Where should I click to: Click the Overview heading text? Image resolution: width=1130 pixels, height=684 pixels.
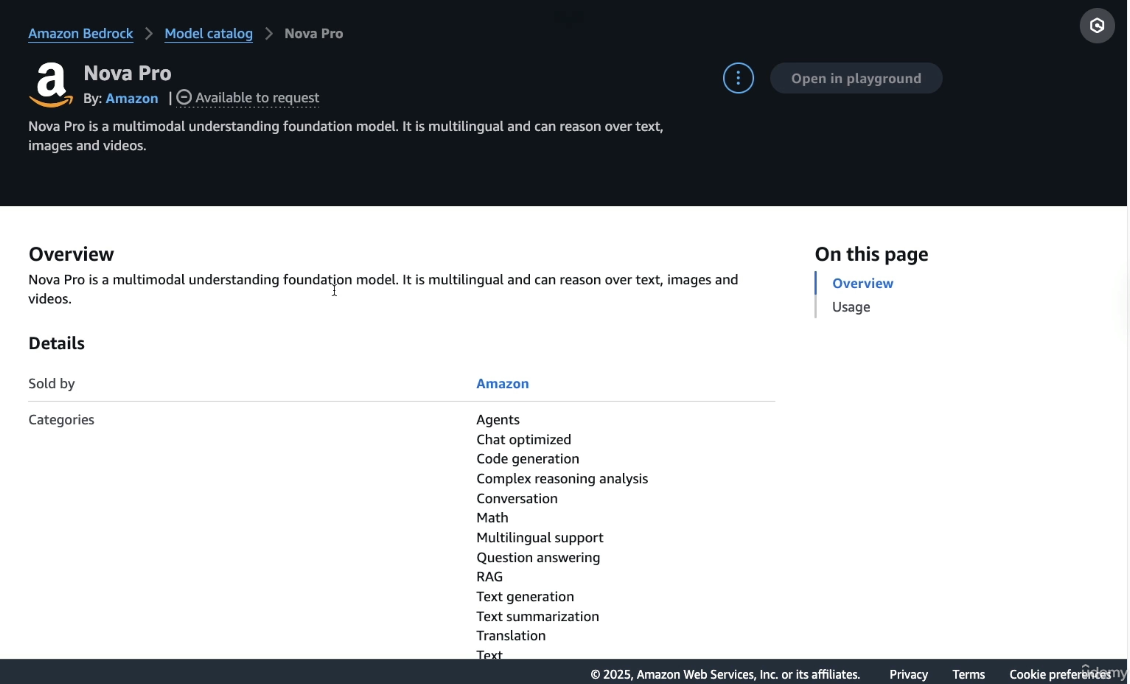(x=71, y=254)
